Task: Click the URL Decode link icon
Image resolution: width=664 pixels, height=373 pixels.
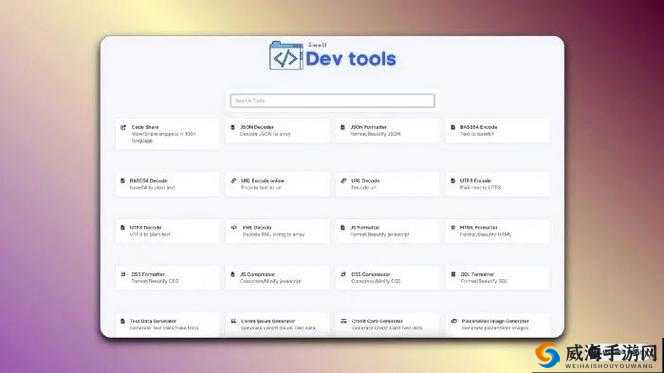Action: click(343, 181)
